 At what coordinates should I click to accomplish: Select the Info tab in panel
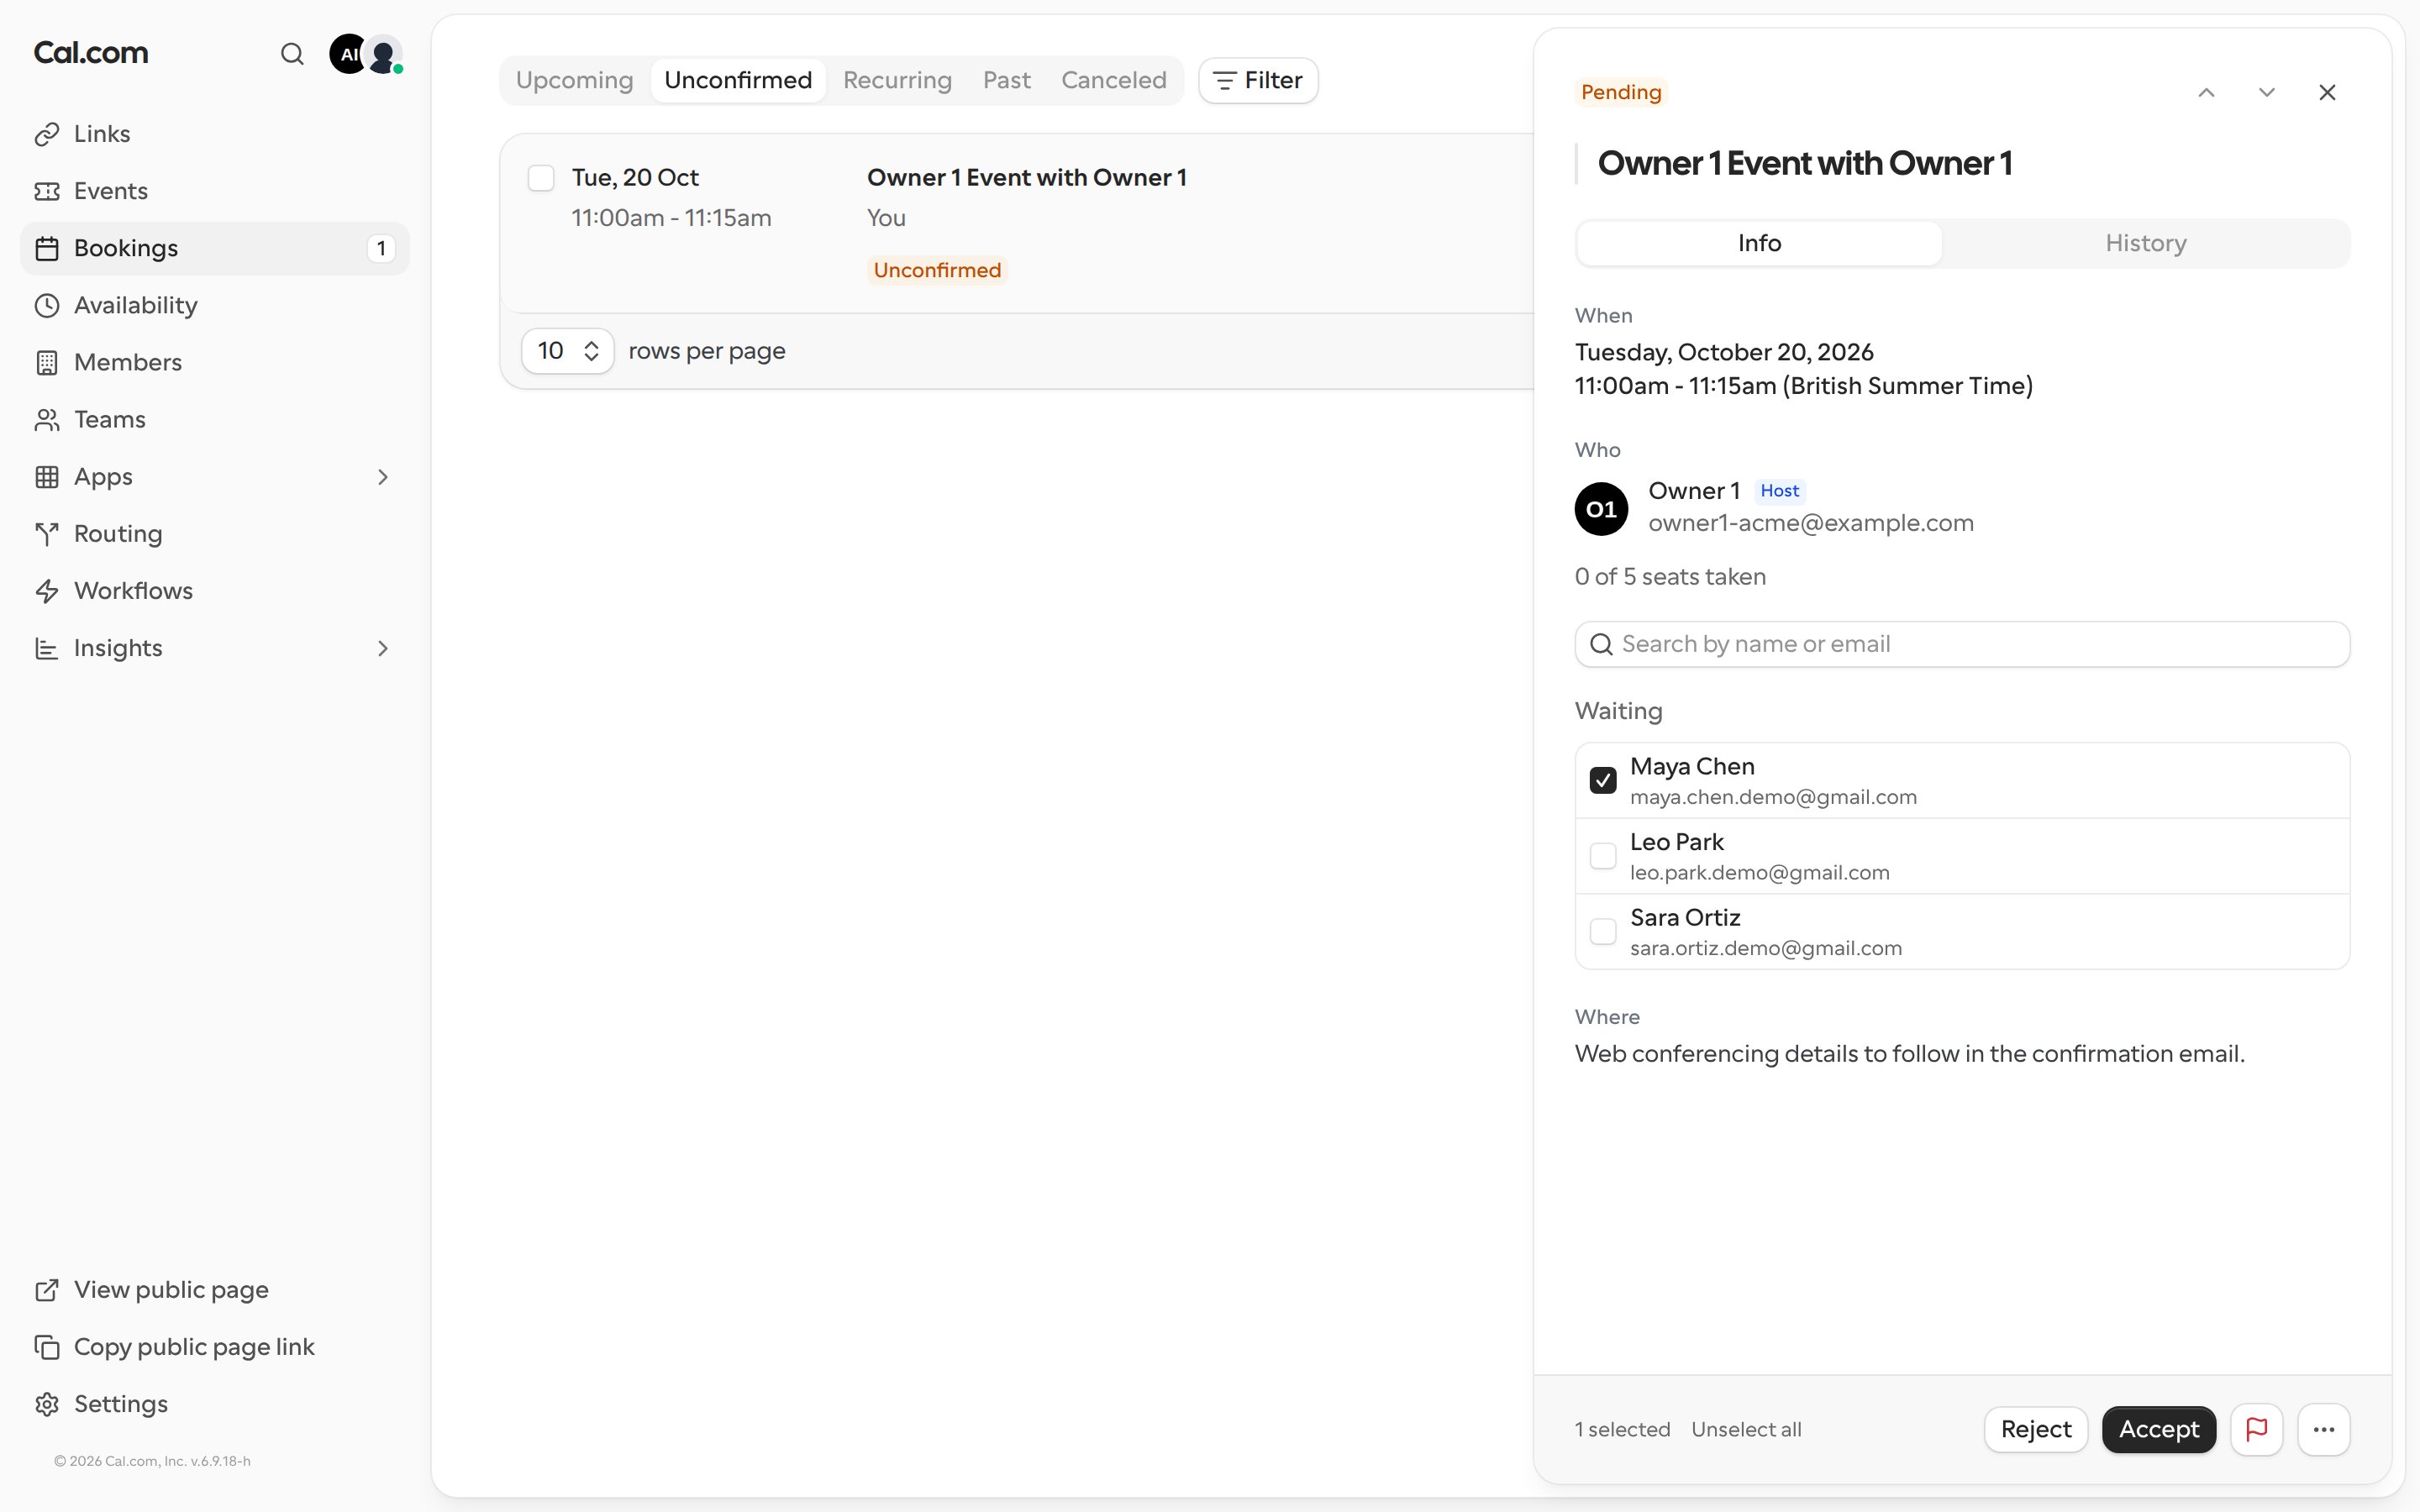tap(1759, 243)
